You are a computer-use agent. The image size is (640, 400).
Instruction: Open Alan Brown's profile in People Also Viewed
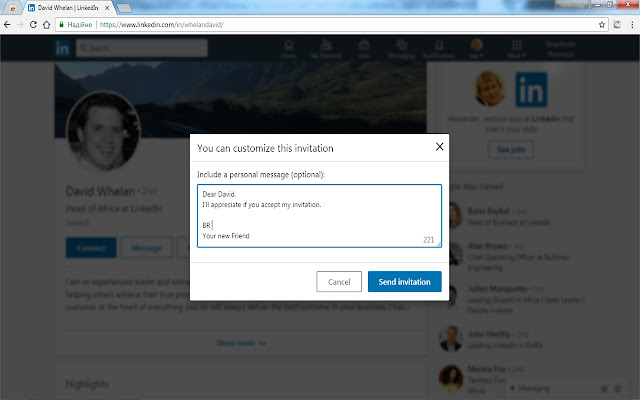pos(487,246)
